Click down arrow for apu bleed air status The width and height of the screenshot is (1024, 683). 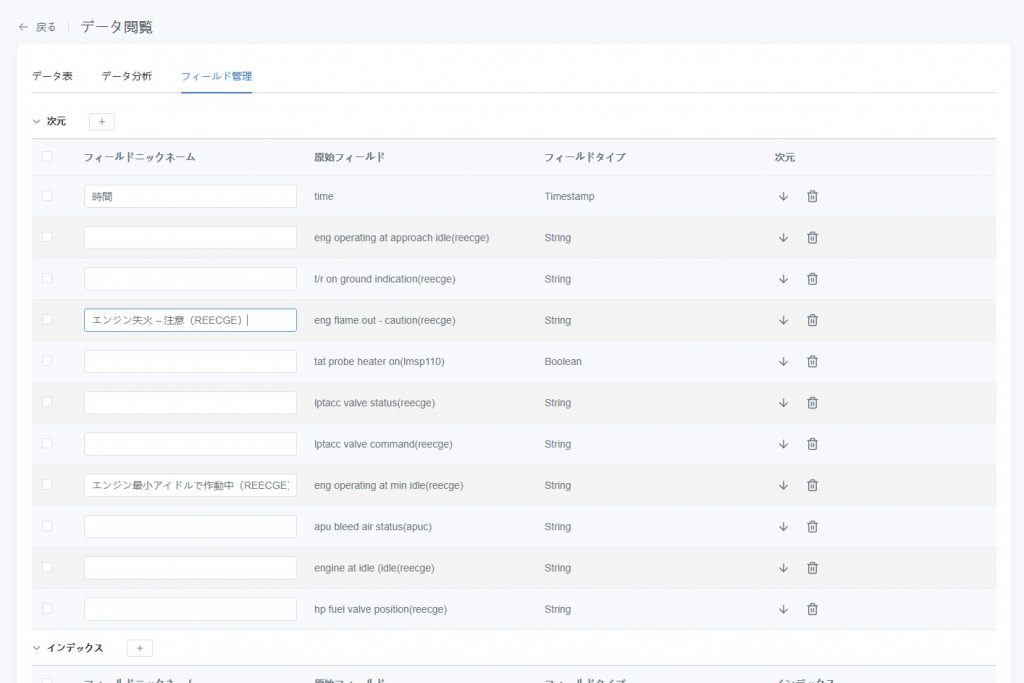pyautogui.click(x=783, y=527)
